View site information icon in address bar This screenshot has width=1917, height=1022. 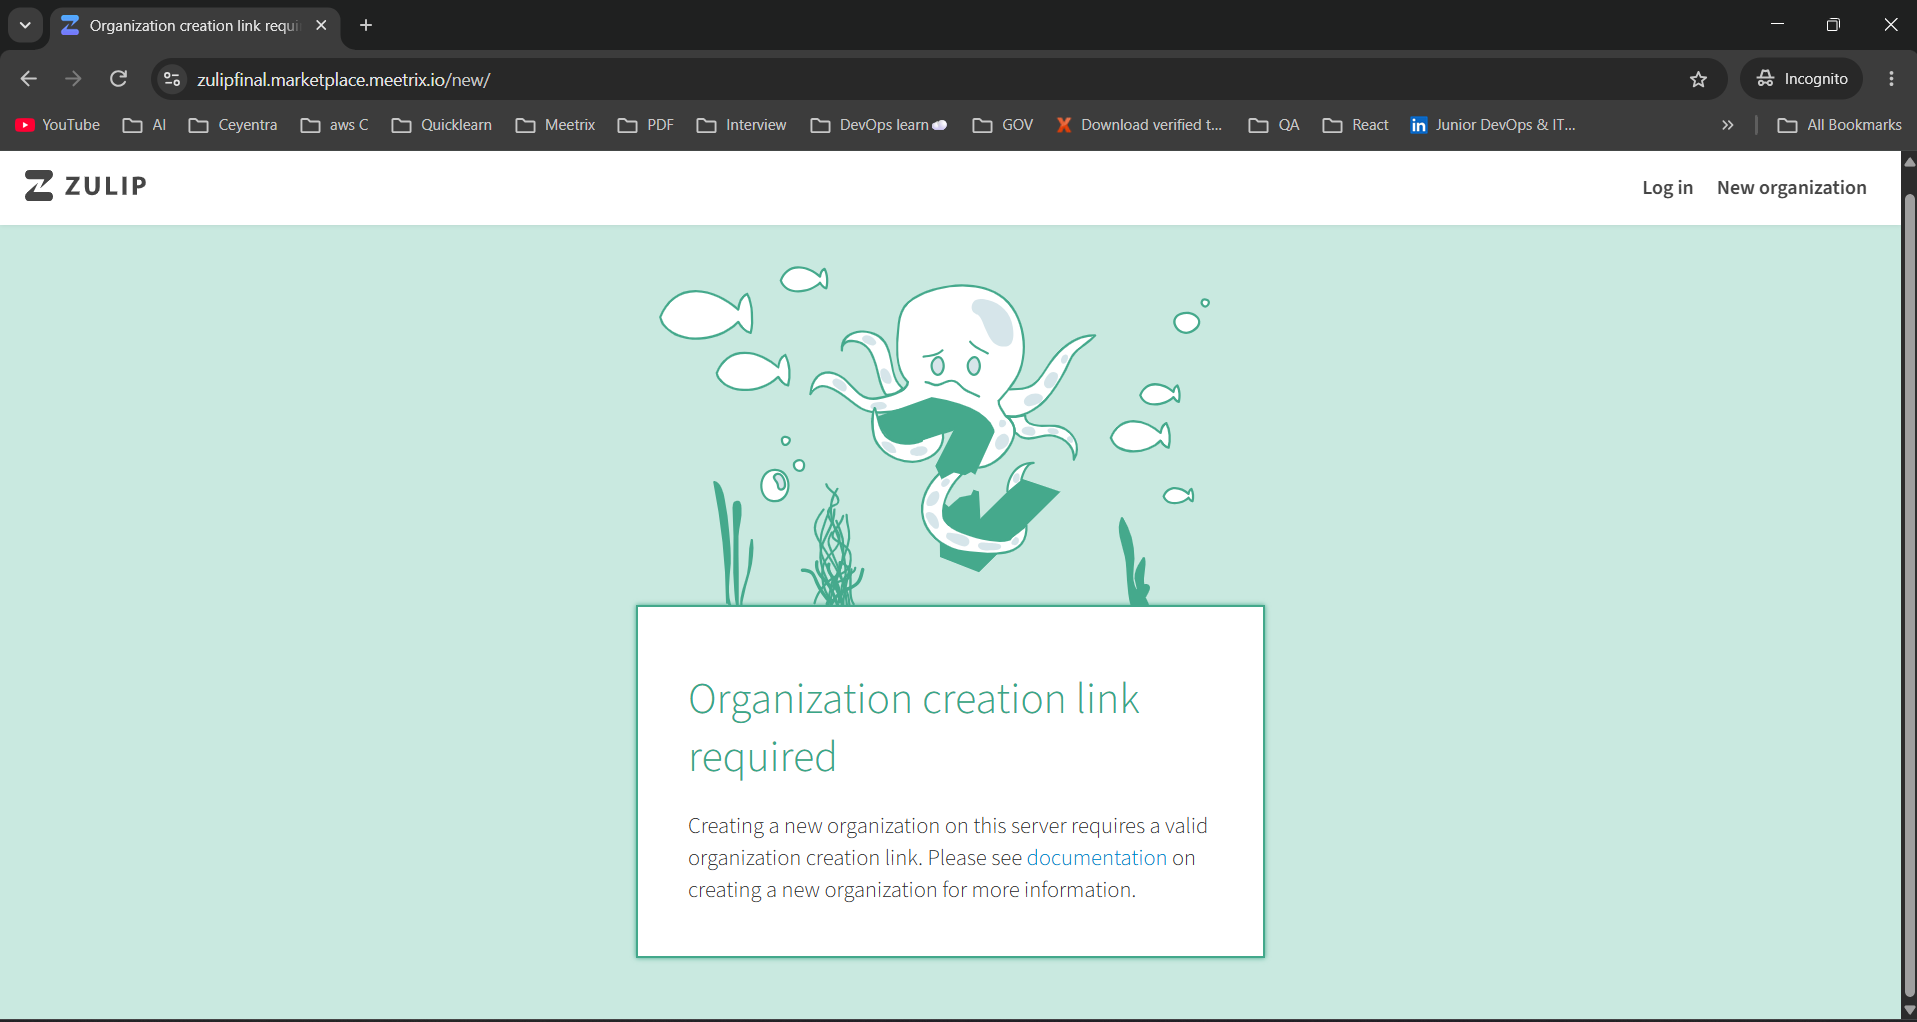(172, 79)
